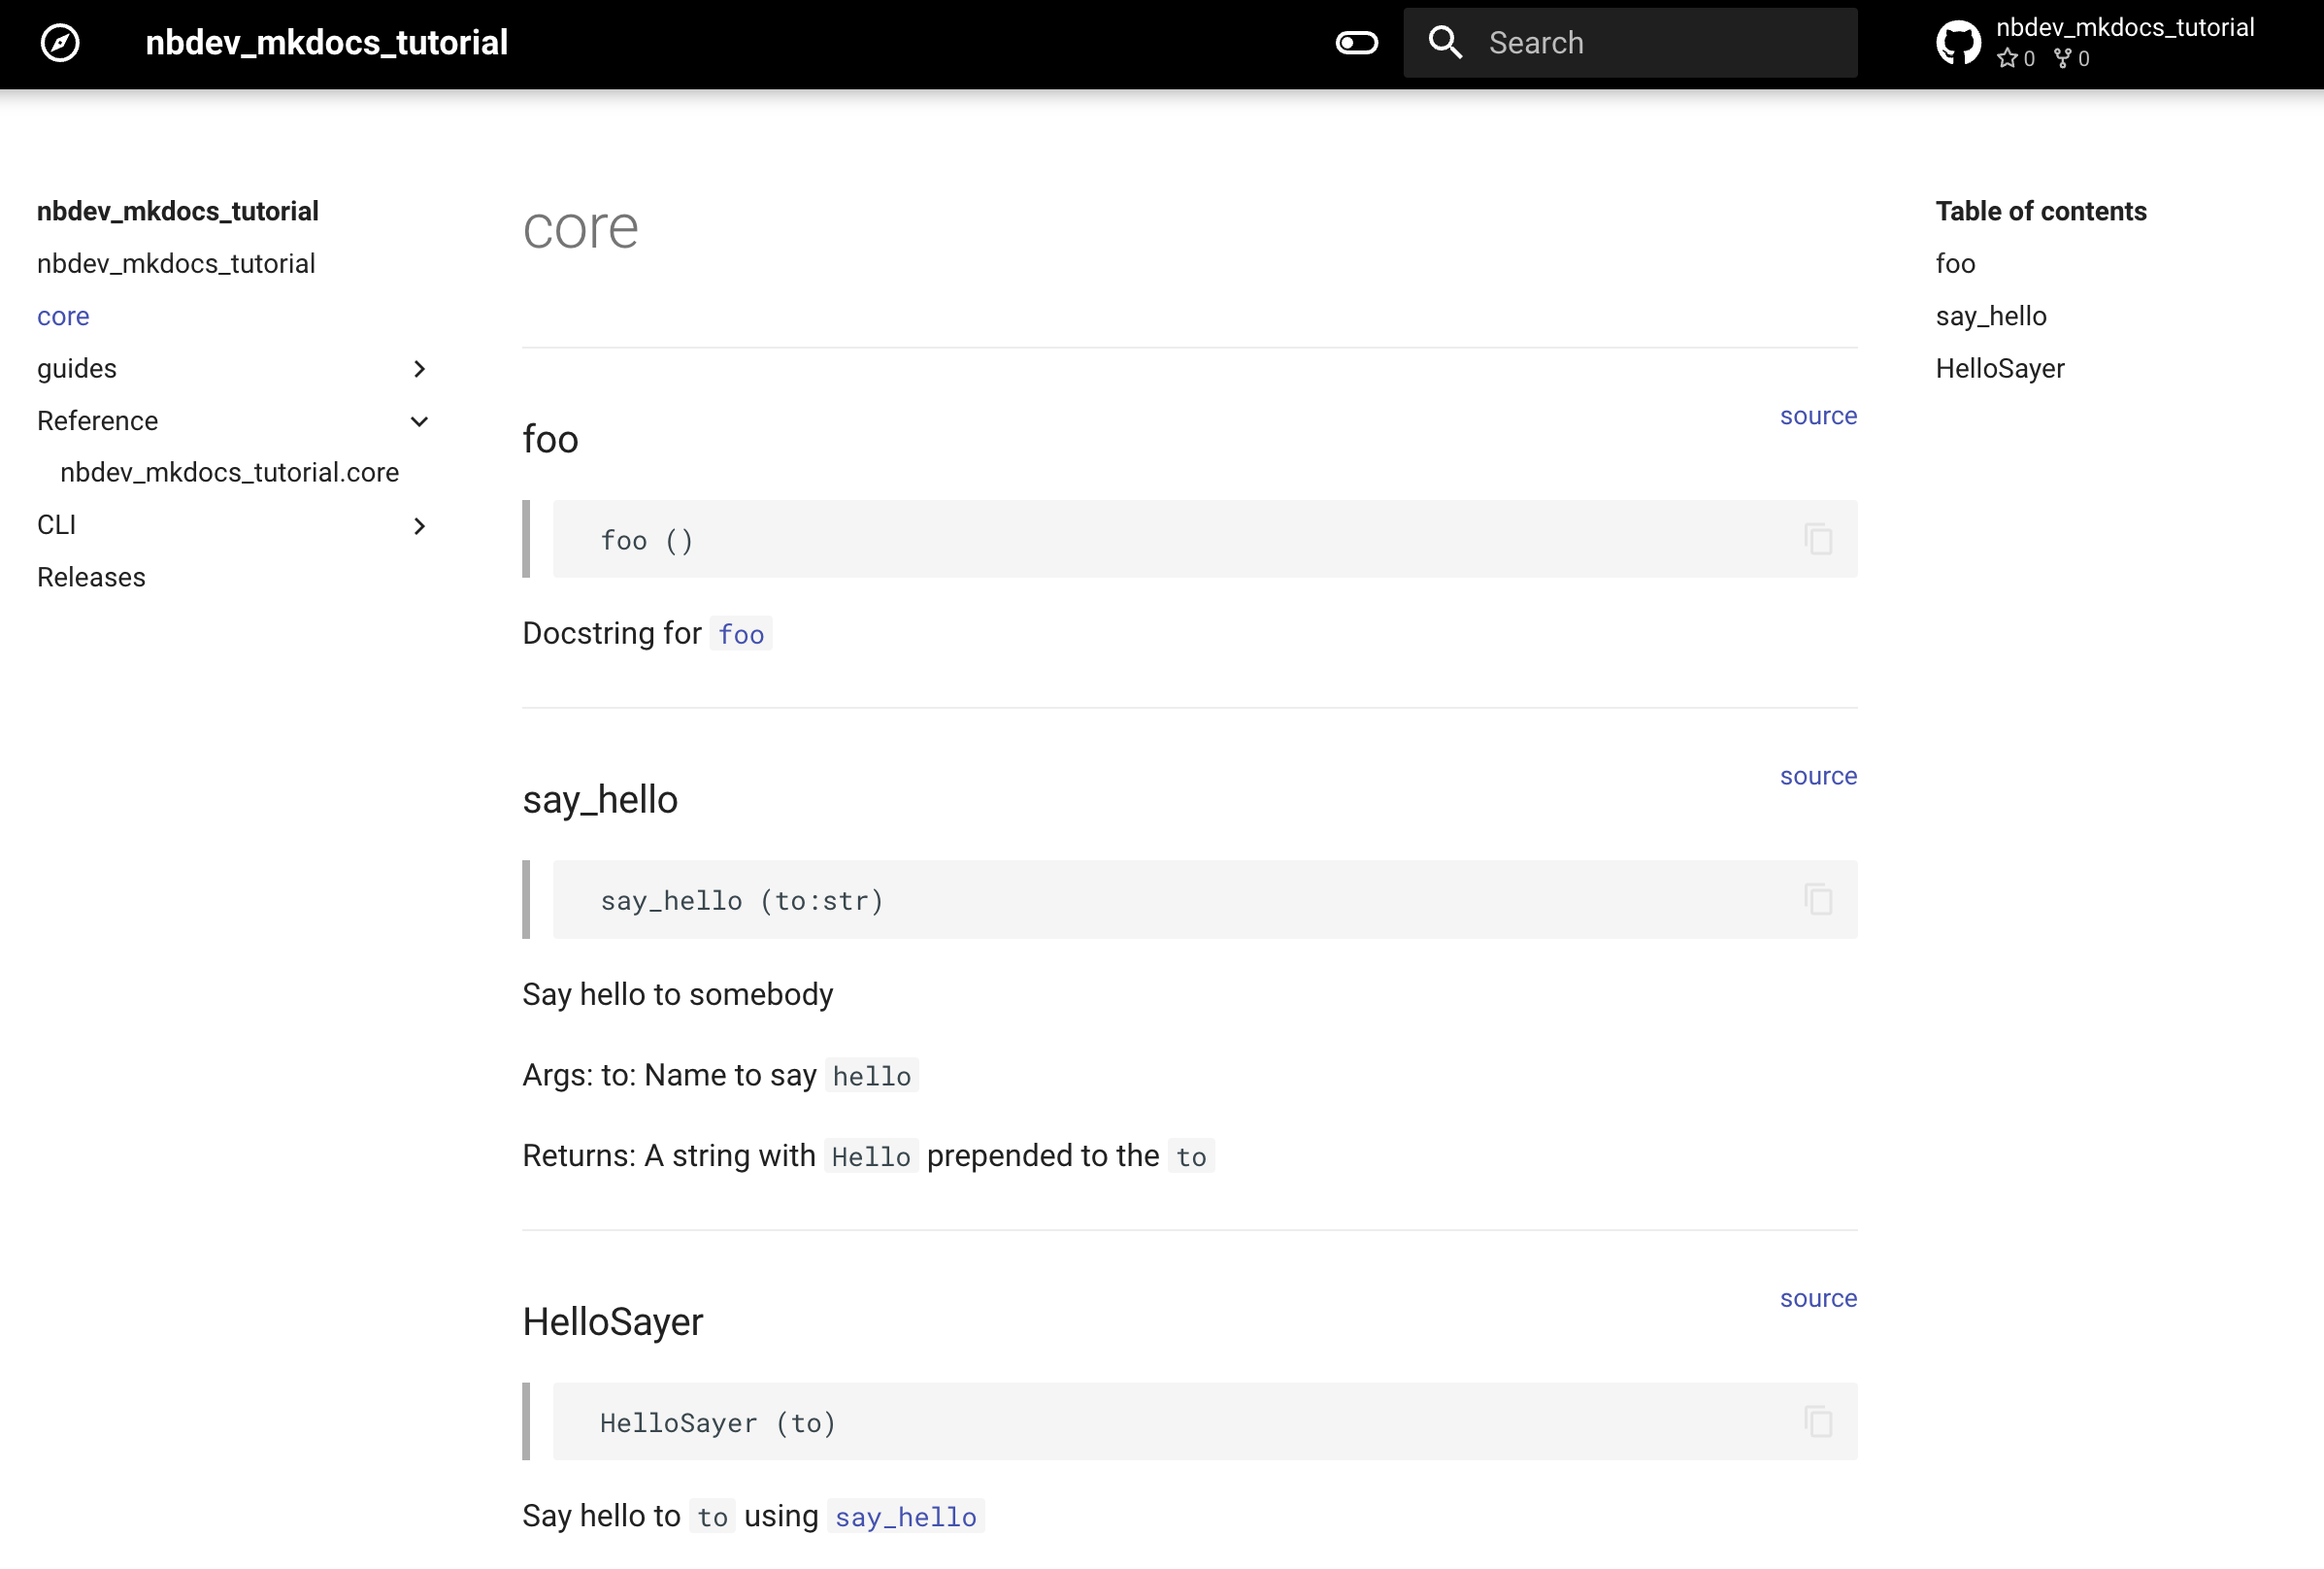The width and height of the screenshot is (2324, 1569).
Task: Toggle dark/light mode switch in header
Action: [1356, 43]
